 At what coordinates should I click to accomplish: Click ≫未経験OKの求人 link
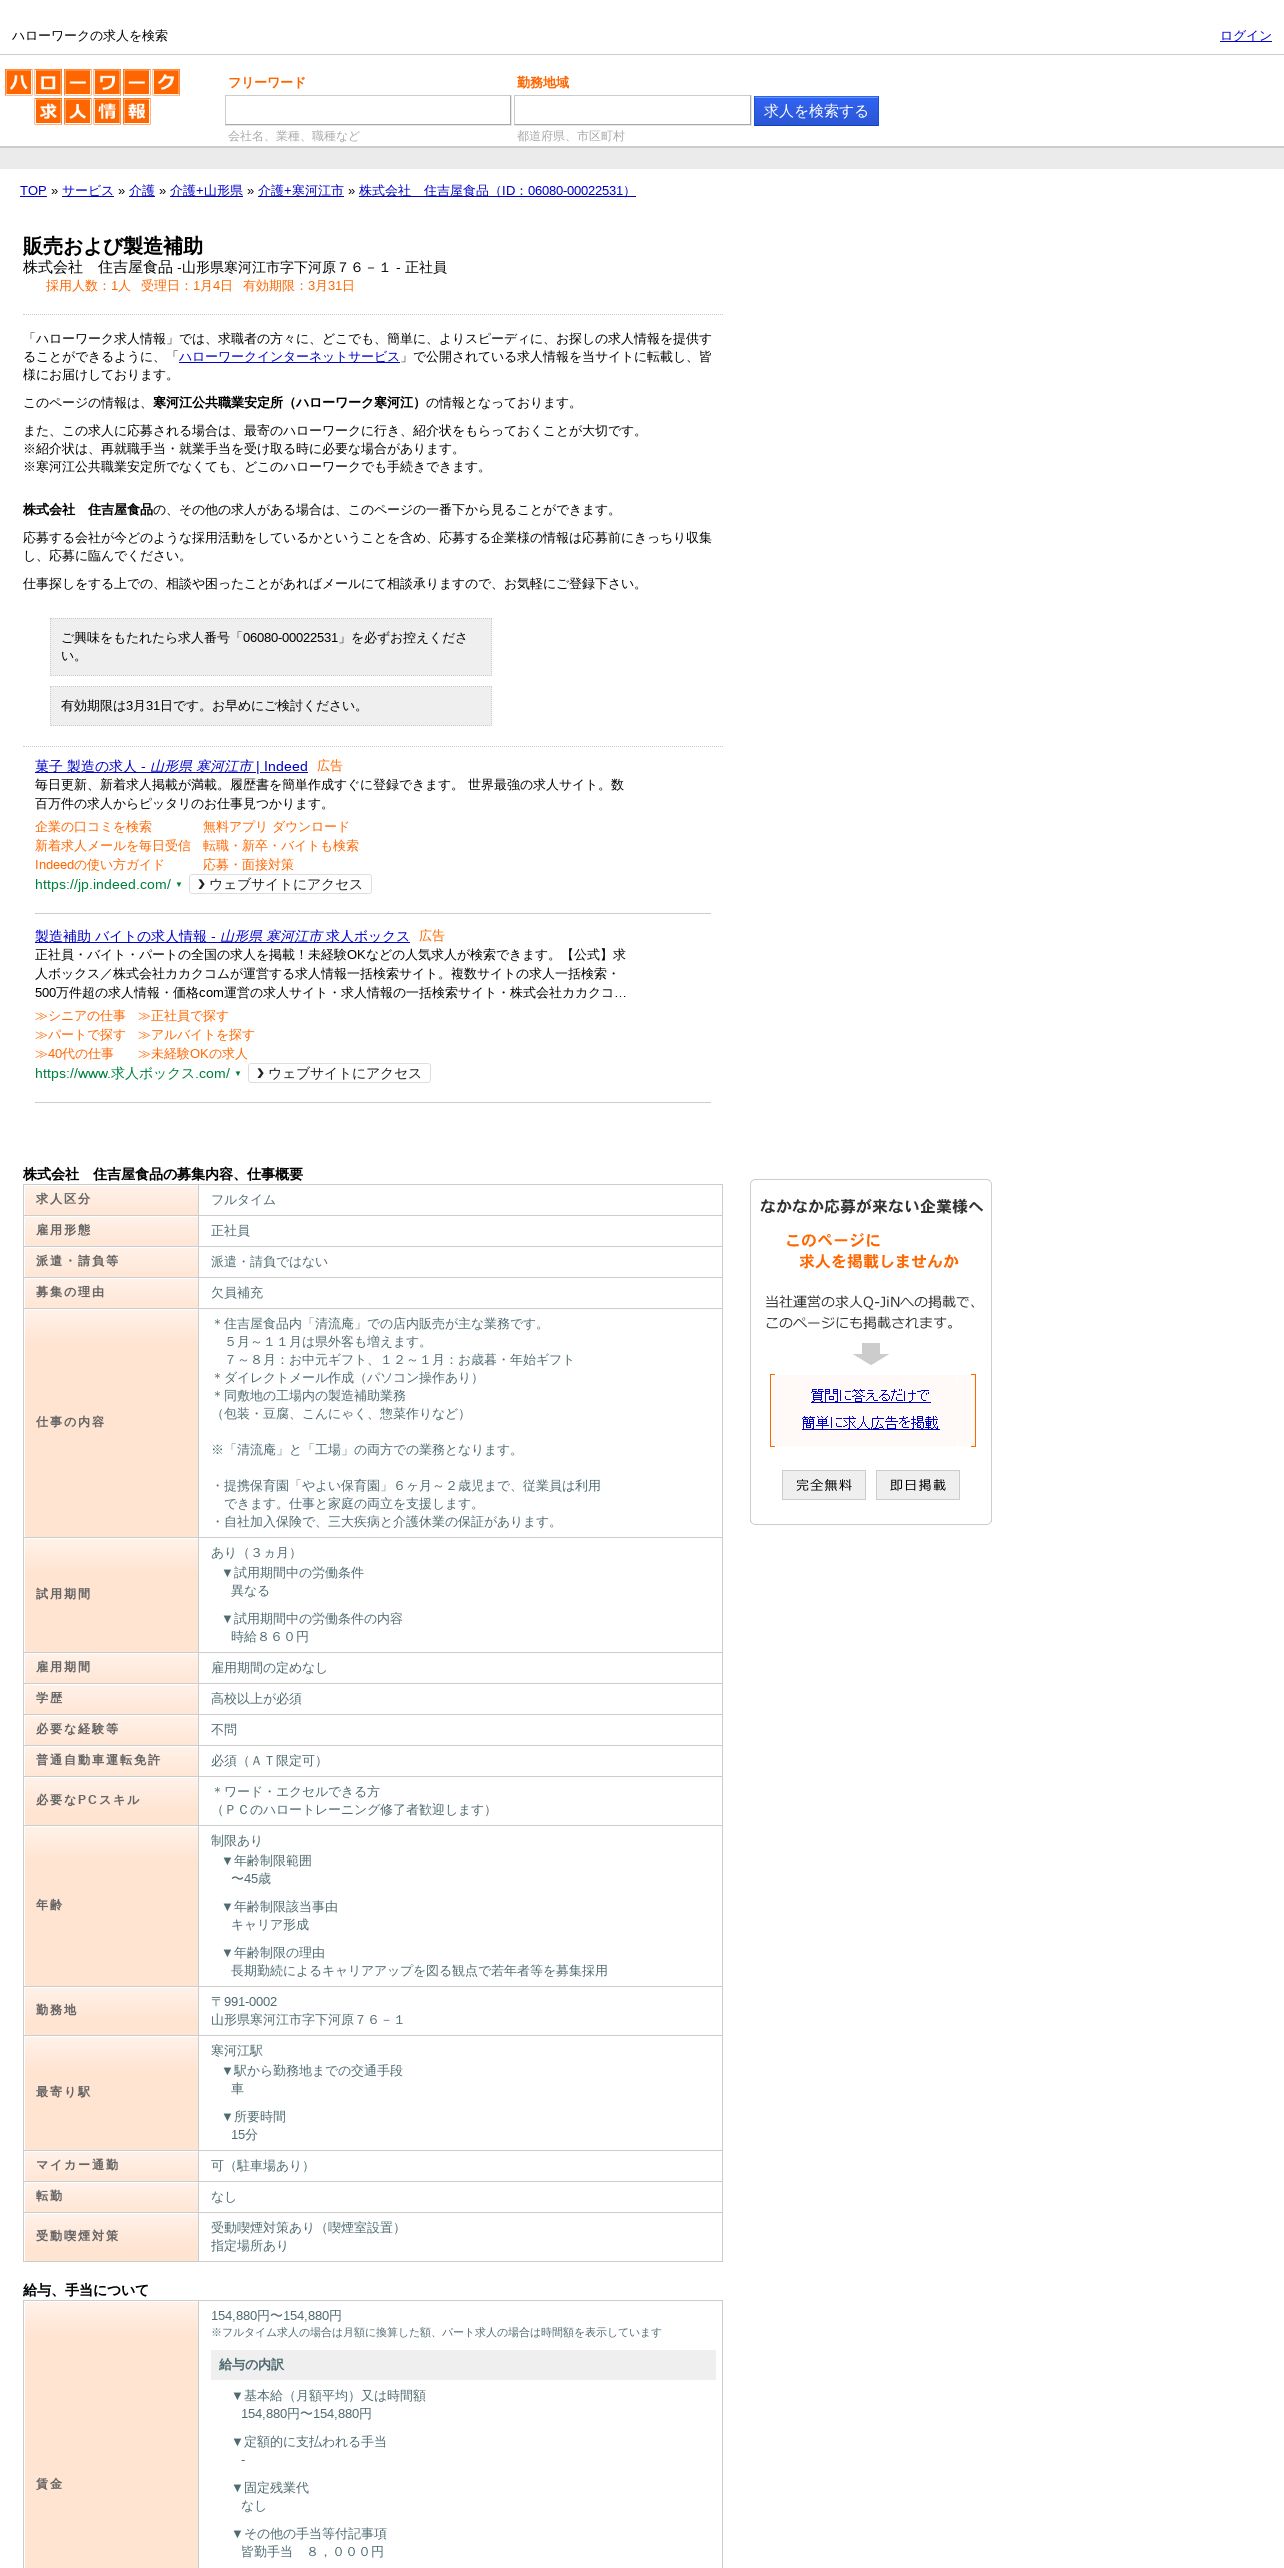point(192,1054)
